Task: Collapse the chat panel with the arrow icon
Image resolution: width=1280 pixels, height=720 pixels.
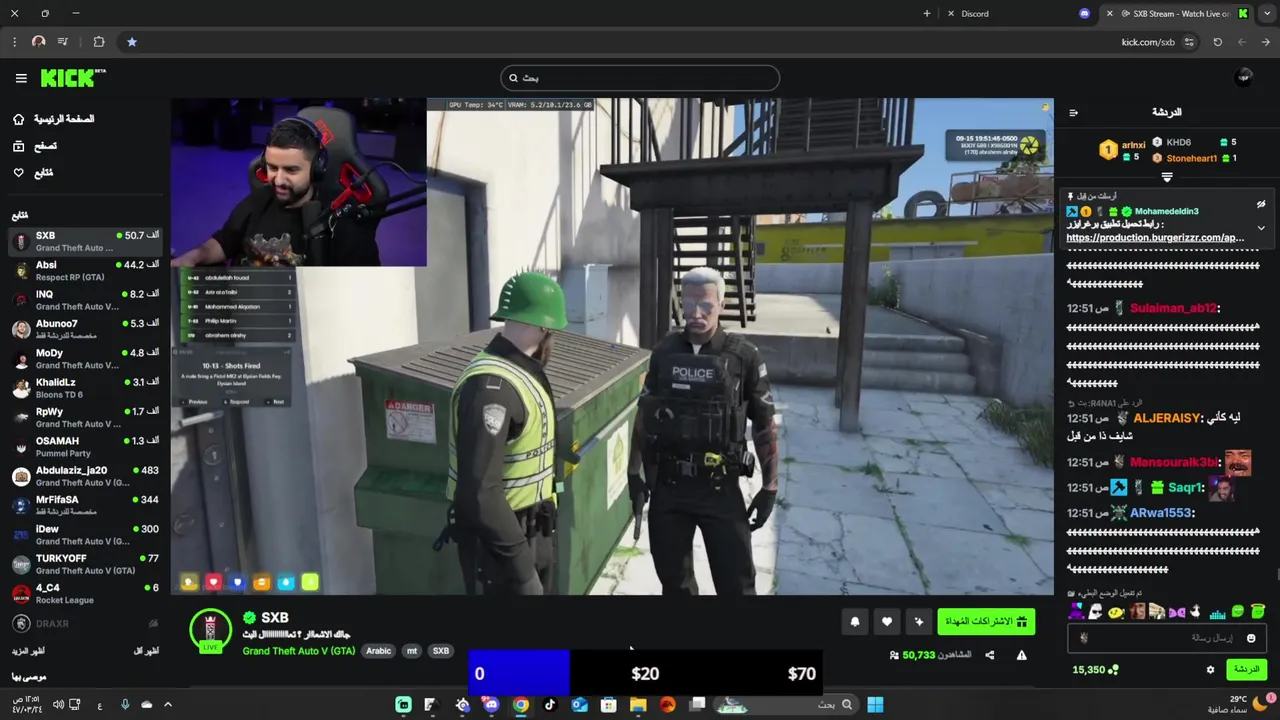Action: point(1074,113)
